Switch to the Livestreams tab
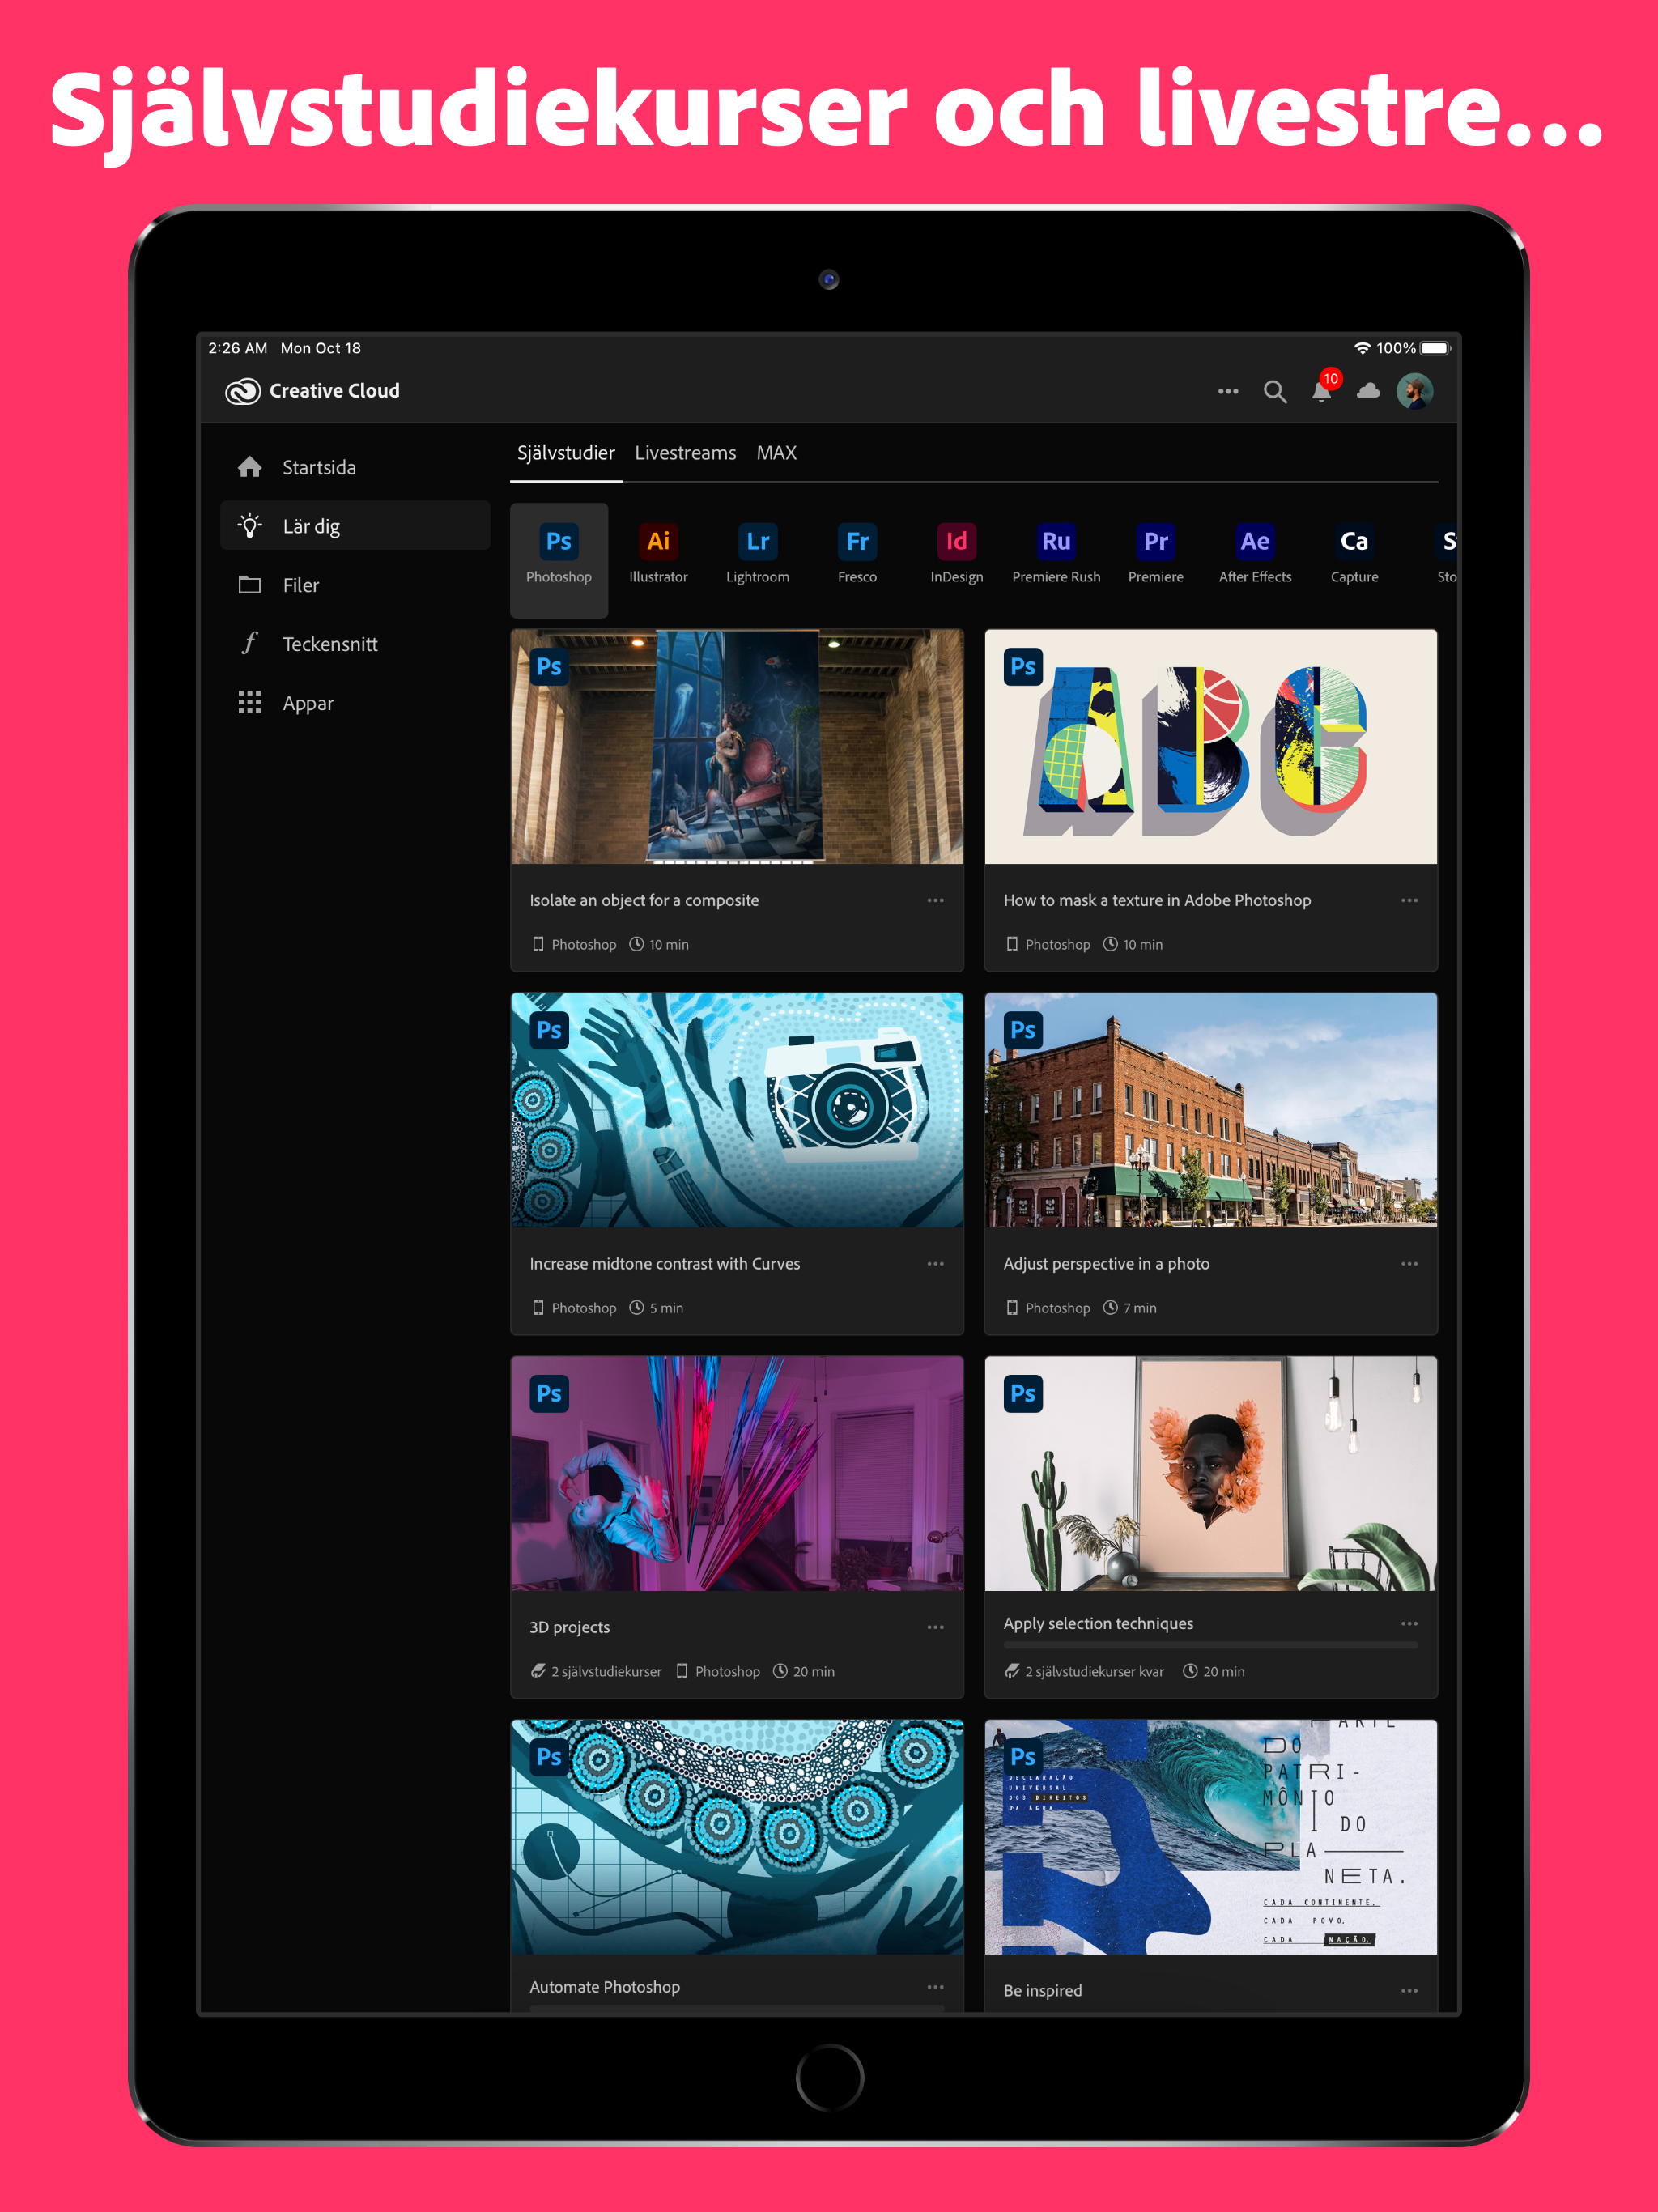The height and width of the screenshot is (2212, 1658). coord(685,453)
